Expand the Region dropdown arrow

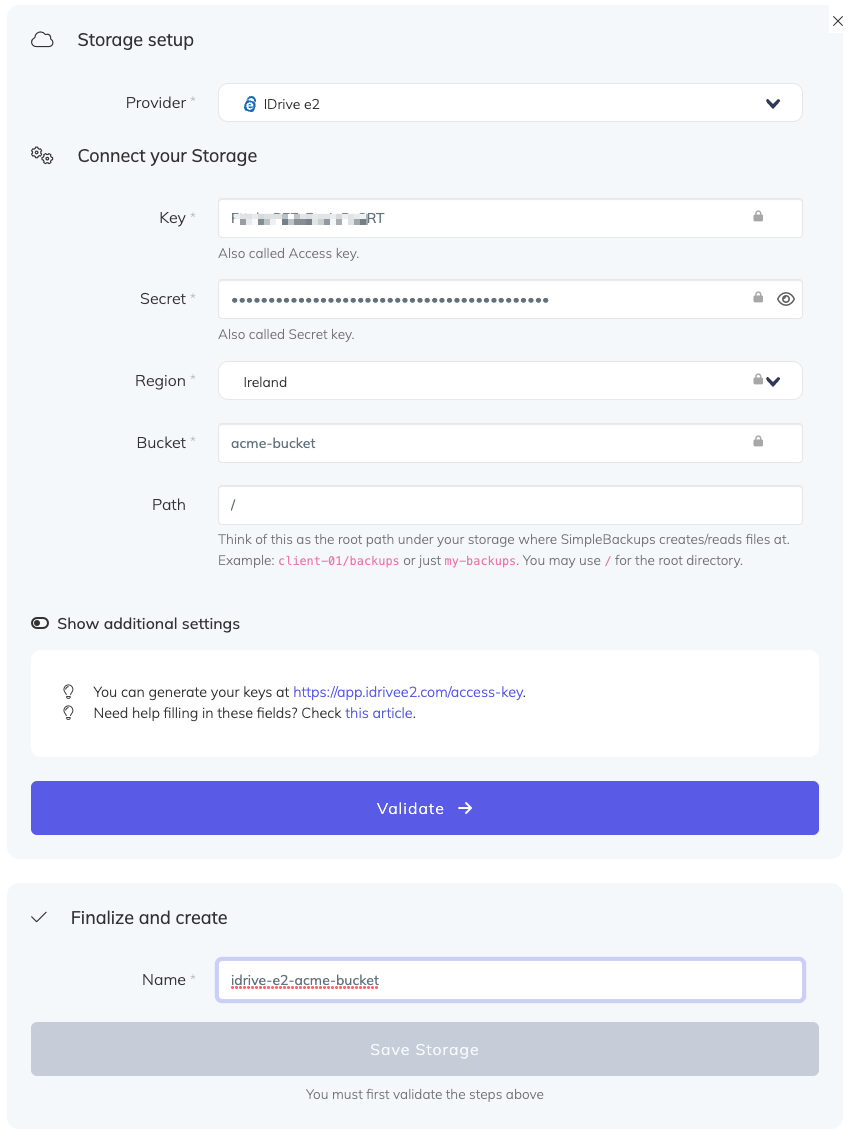[773, 381]
